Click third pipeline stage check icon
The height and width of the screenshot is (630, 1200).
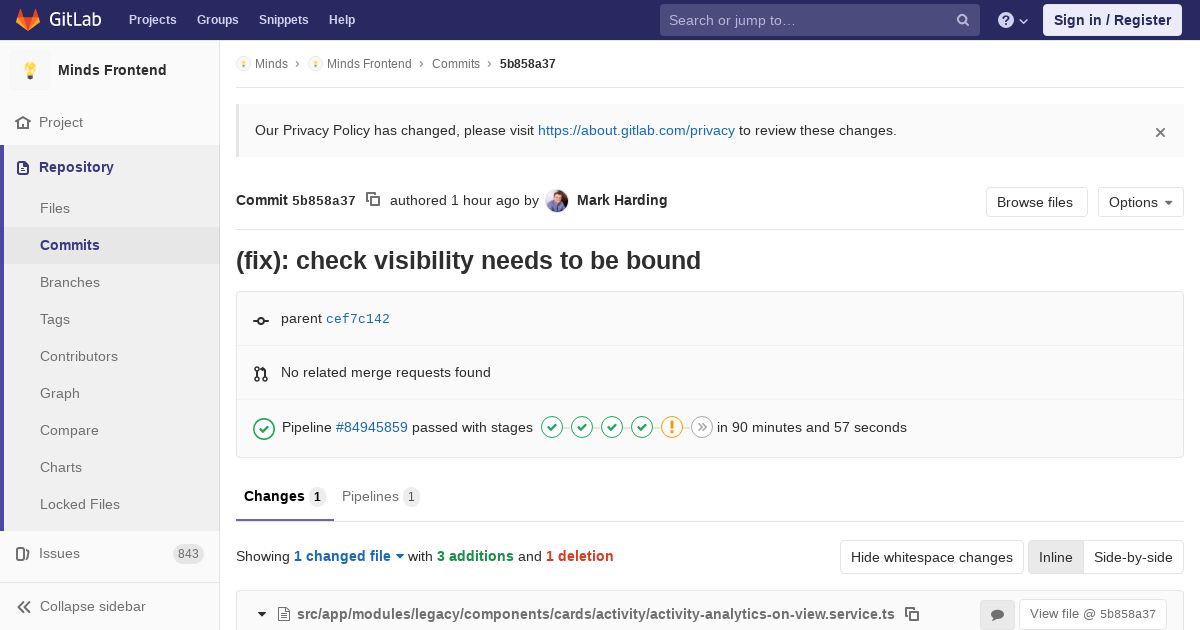(x=612, y=427)
